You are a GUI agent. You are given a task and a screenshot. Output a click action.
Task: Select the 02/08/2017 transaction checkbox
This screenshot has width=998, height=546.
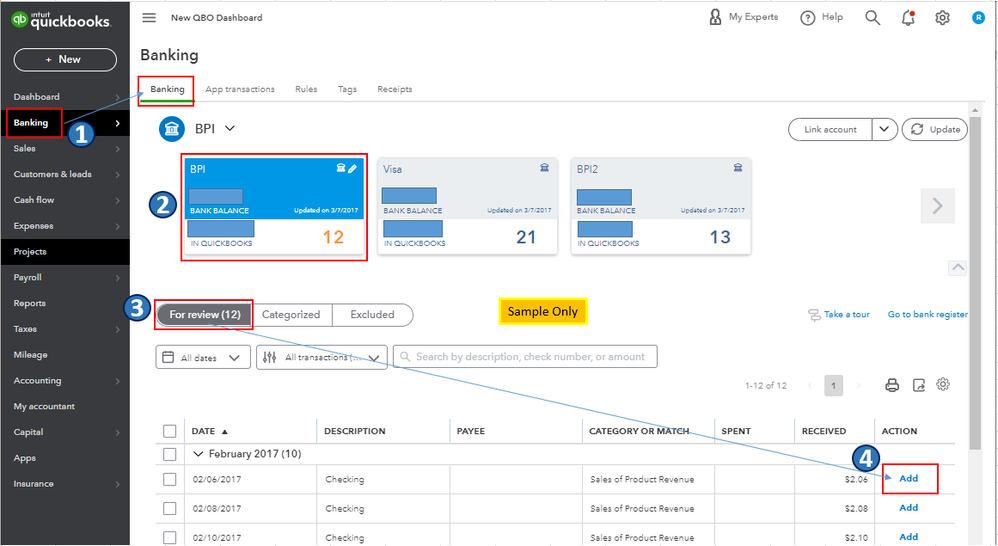[169, 508]
